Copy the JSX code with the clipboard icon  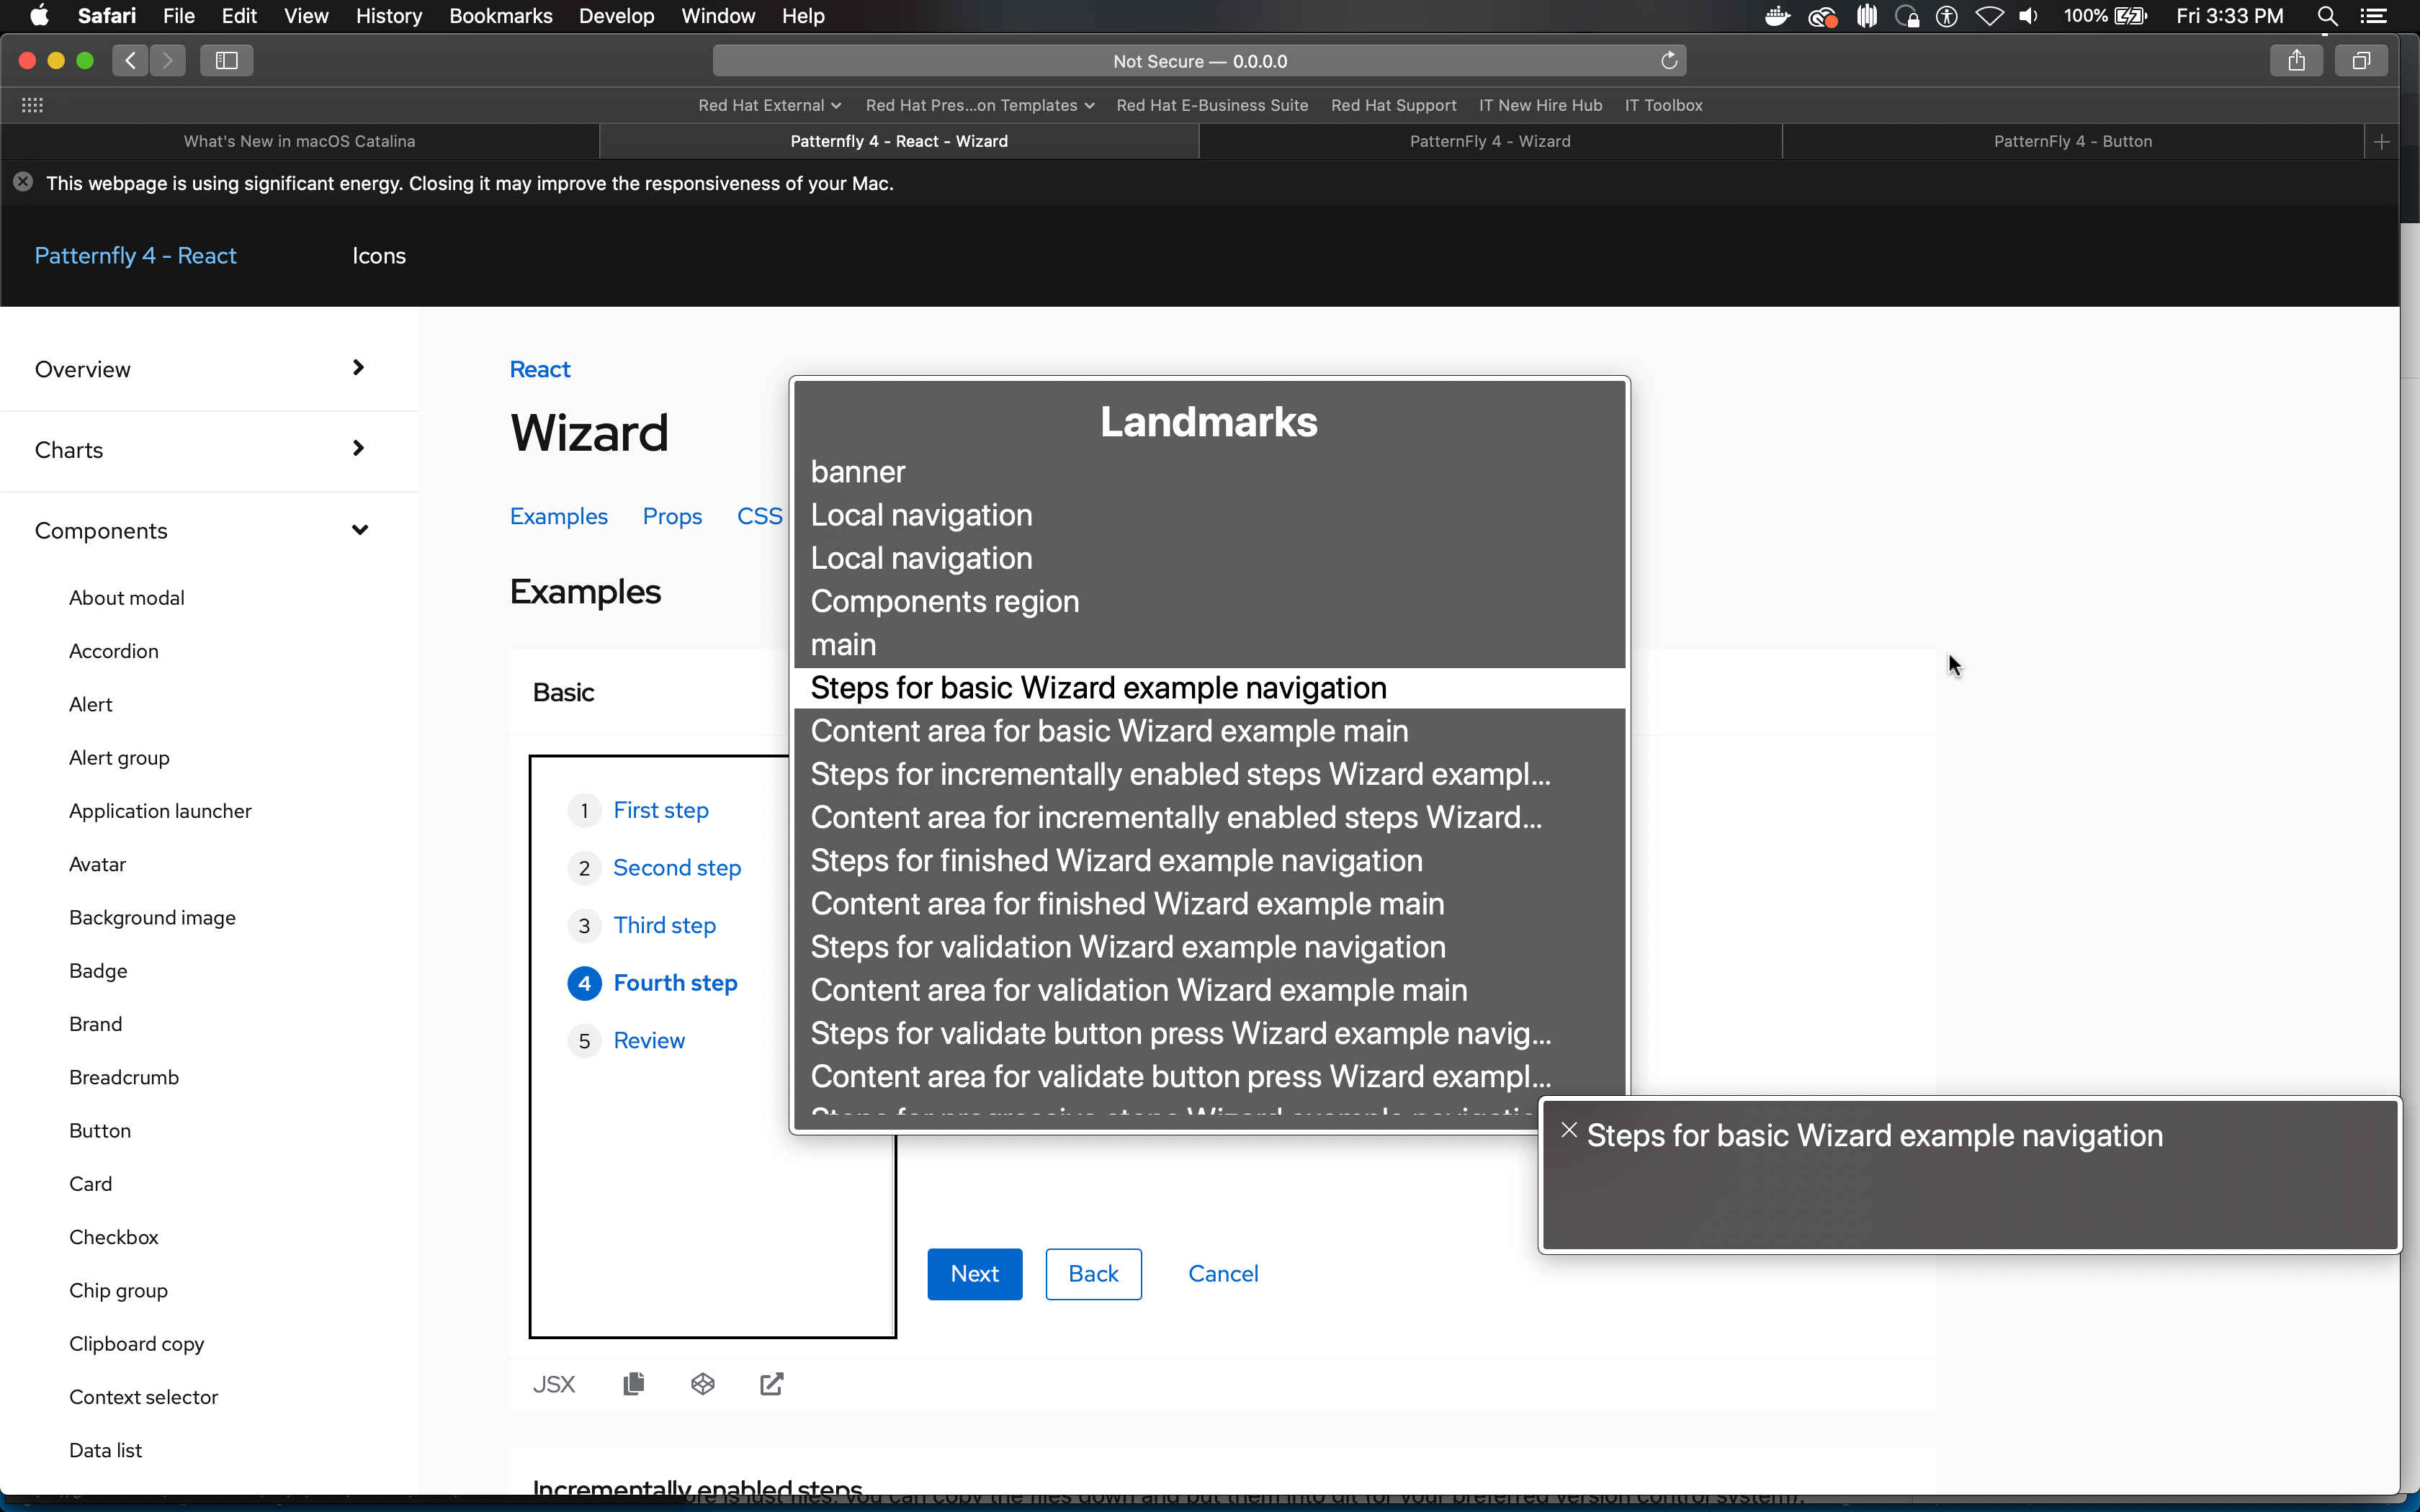point(633,1384)
